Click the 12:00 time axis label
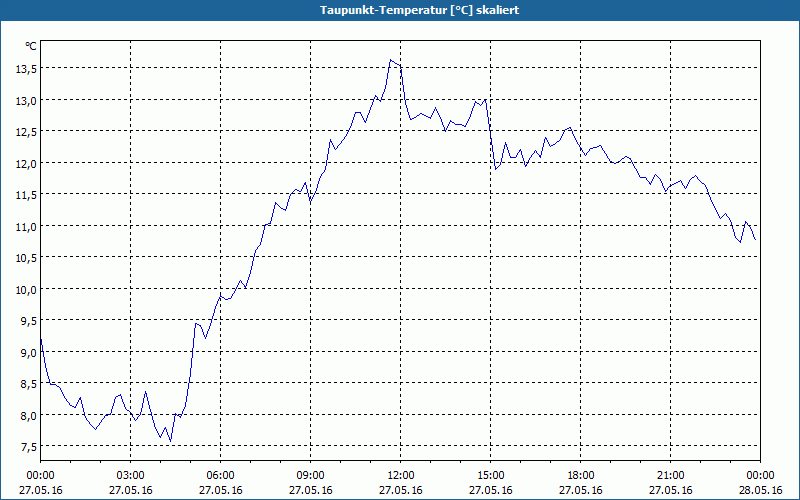 (x=401, y=476)
